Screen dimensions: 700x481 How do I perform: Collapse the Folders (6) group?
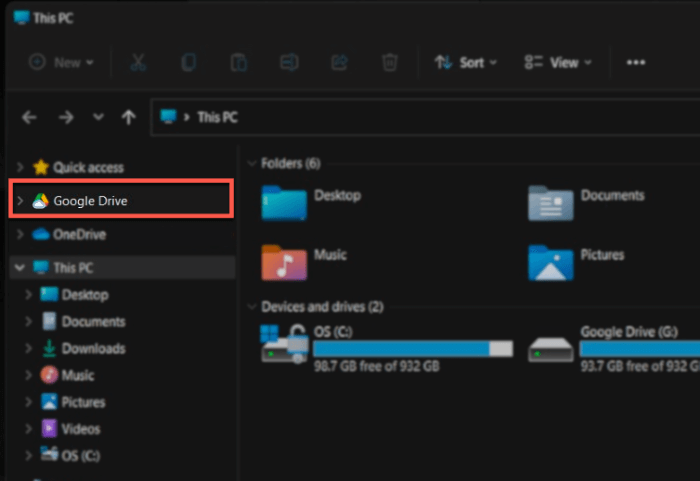tap(252, 163)
